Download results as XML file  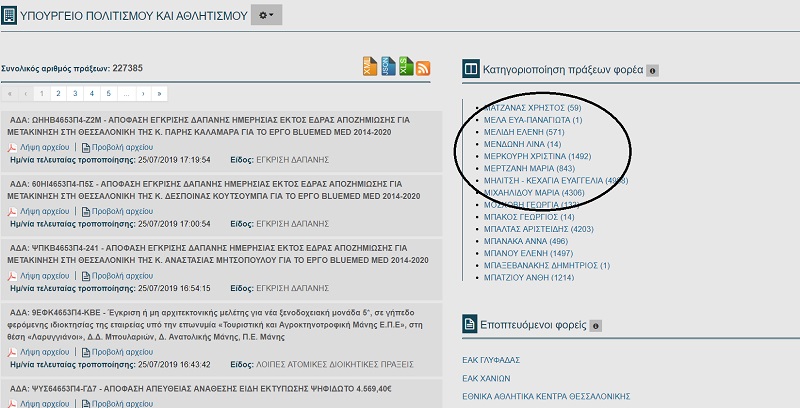pyautogui.click(x=369, y=67)
